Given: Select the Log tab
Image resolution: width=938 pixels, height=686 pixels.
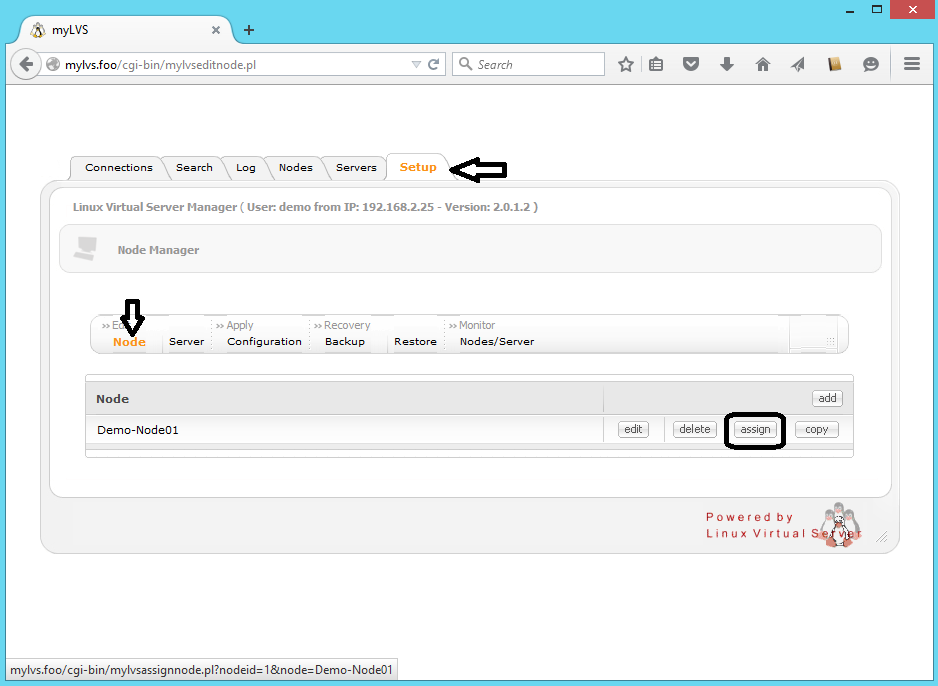Looking at the screenshot, I should 246,168.
